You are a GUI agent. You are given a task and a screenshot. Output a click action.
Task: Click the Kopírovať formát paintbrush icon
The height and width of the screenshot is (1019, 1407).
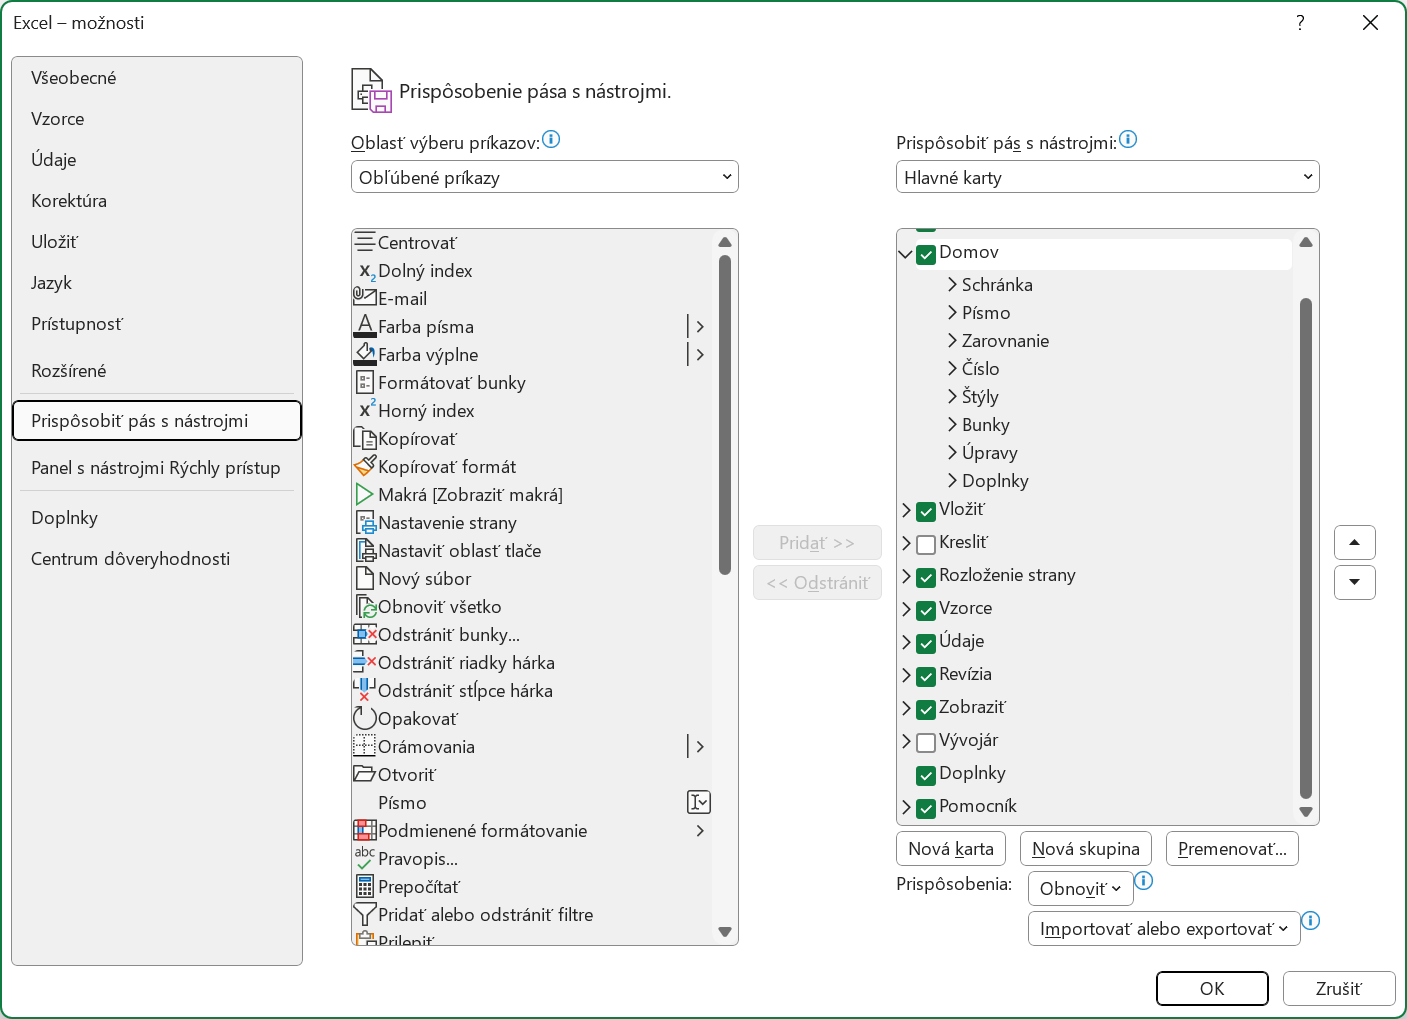(x=365, y=466)
